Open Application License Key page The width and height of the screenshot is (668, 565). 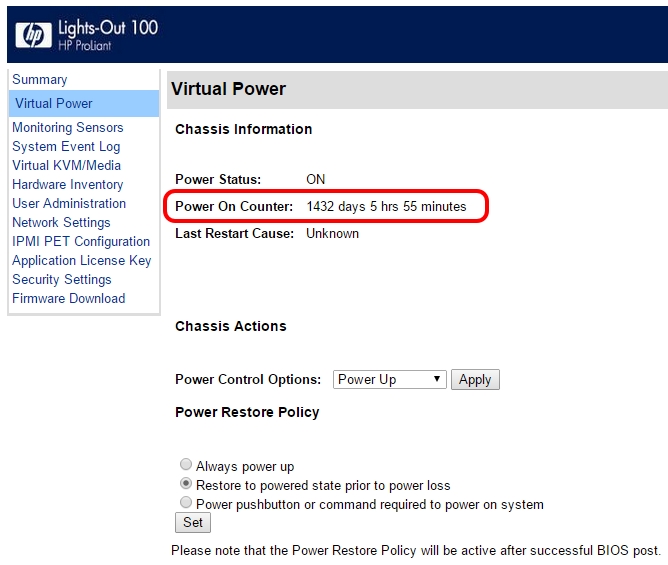82,260
